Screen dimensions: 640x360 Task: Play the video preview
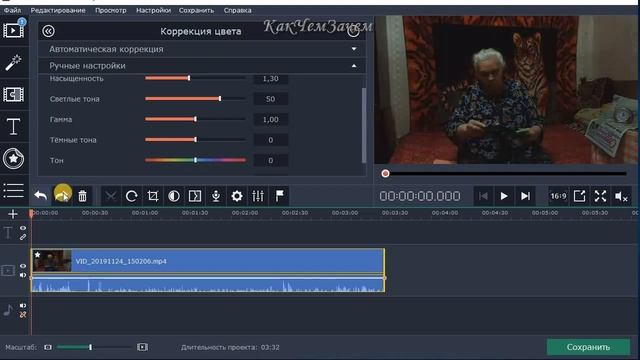pyautogui.click(x=504, y=196)
